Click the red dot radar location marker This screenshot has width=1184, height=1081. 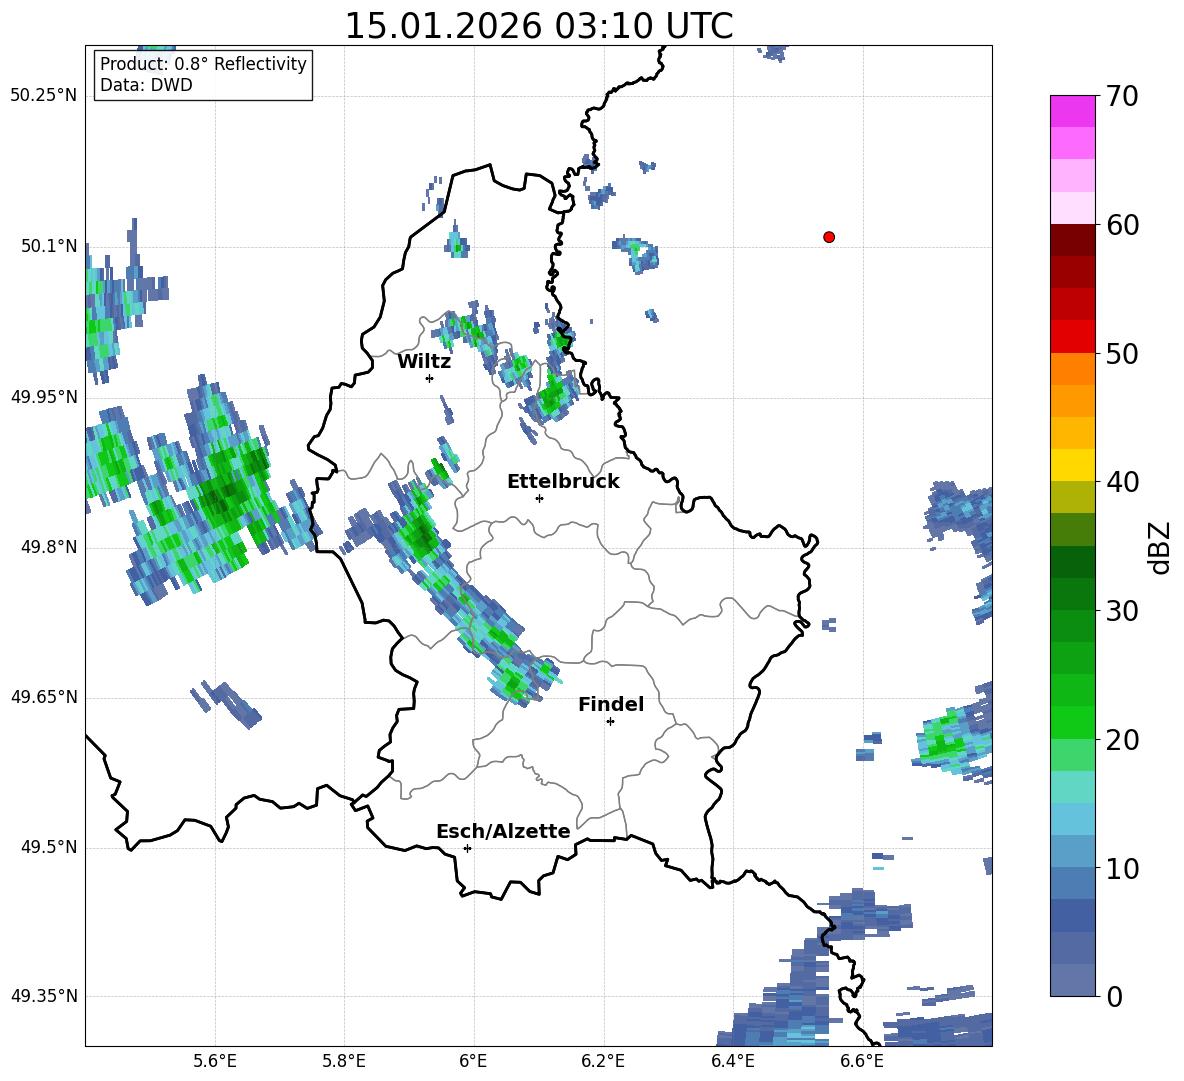point(829,237)
